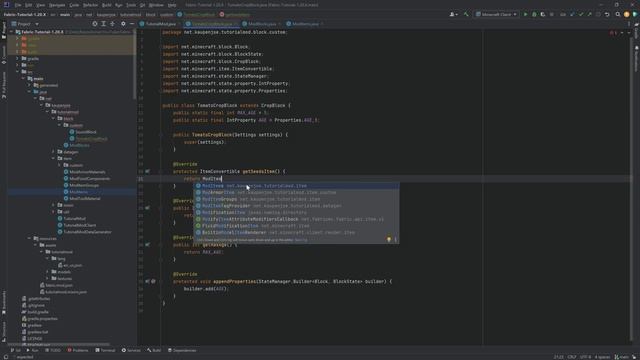
Task: Click the Bookmarks tool window side tab
Action: pos(4,303)
